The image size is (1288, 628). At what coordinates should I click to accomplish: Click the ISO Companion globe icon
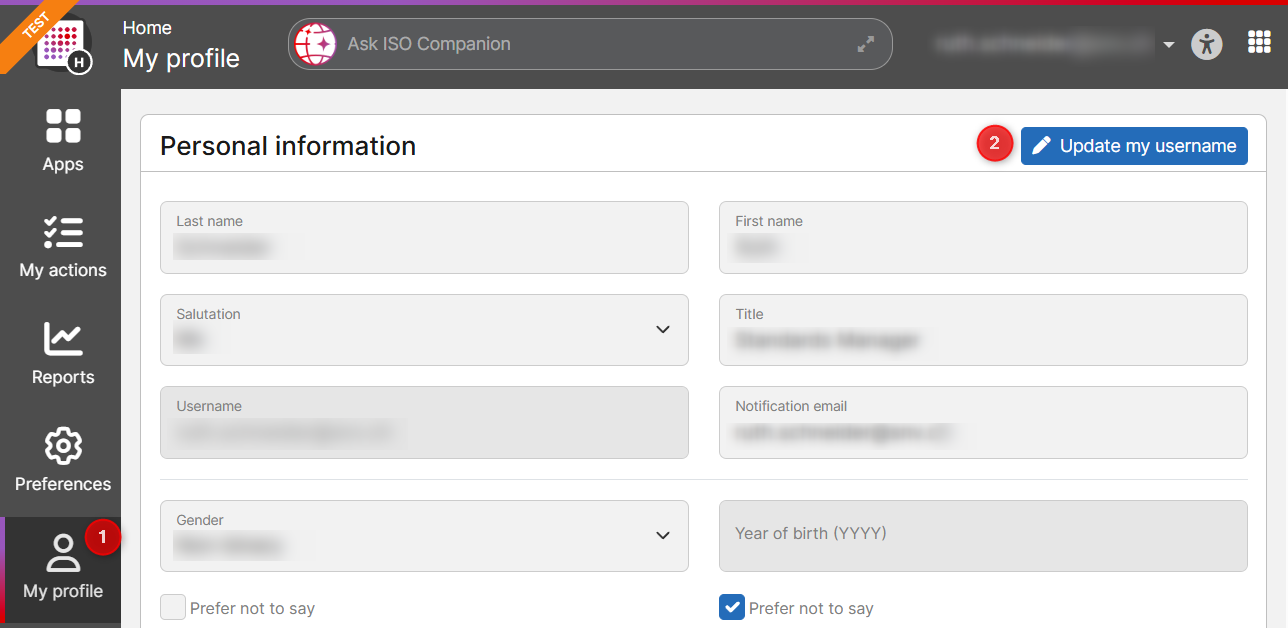(315, 43)
